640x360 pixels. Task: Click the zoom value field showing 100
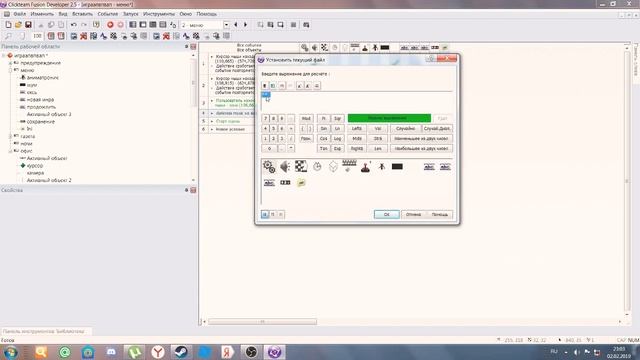coord(37,36)
